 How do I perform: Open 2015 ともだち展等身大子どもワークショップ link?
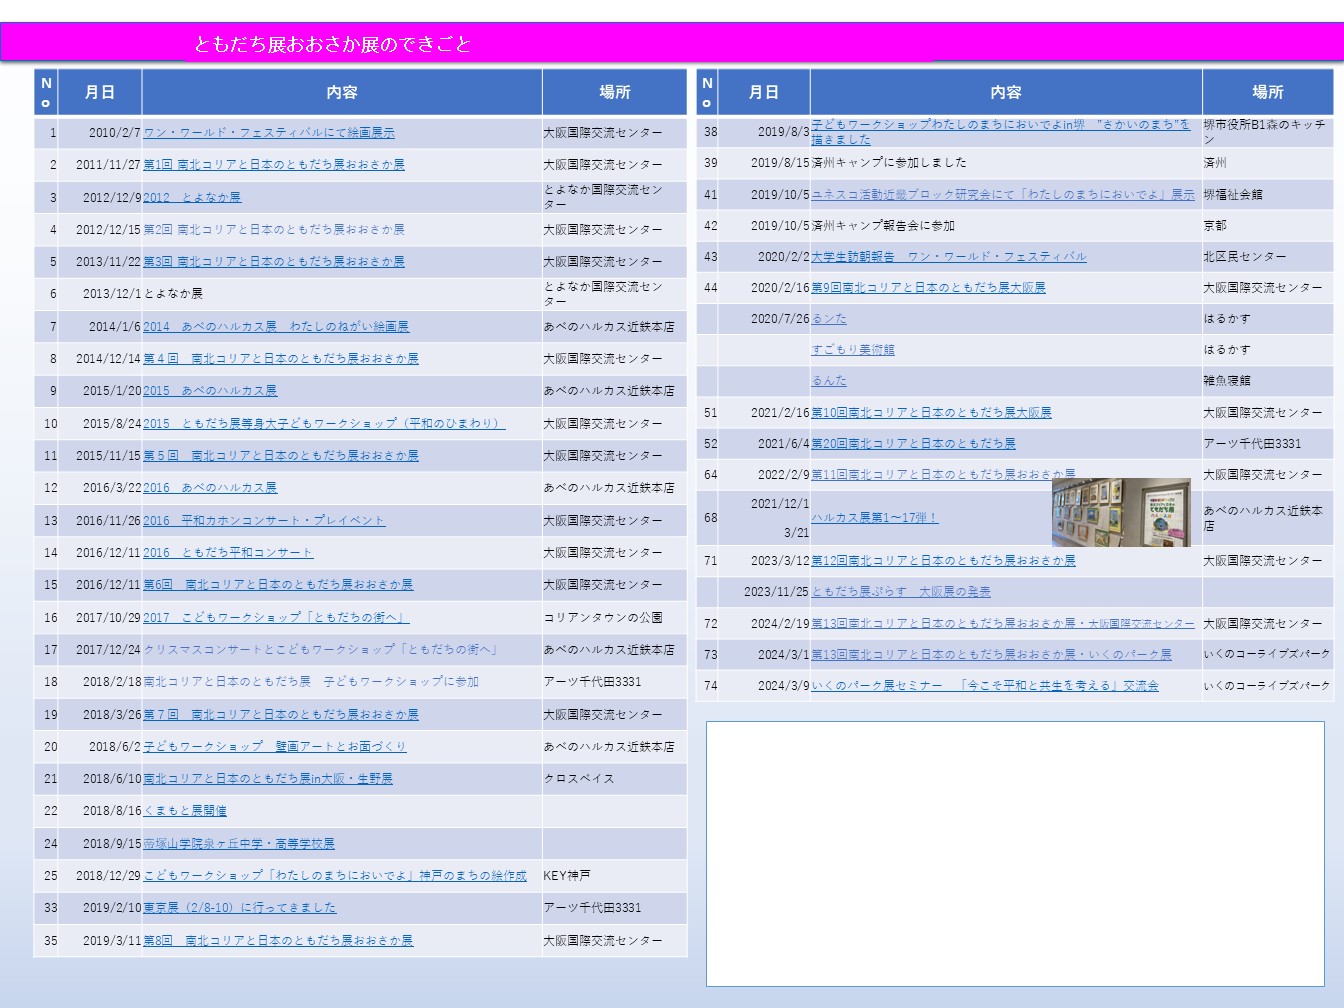pos(324,424)
